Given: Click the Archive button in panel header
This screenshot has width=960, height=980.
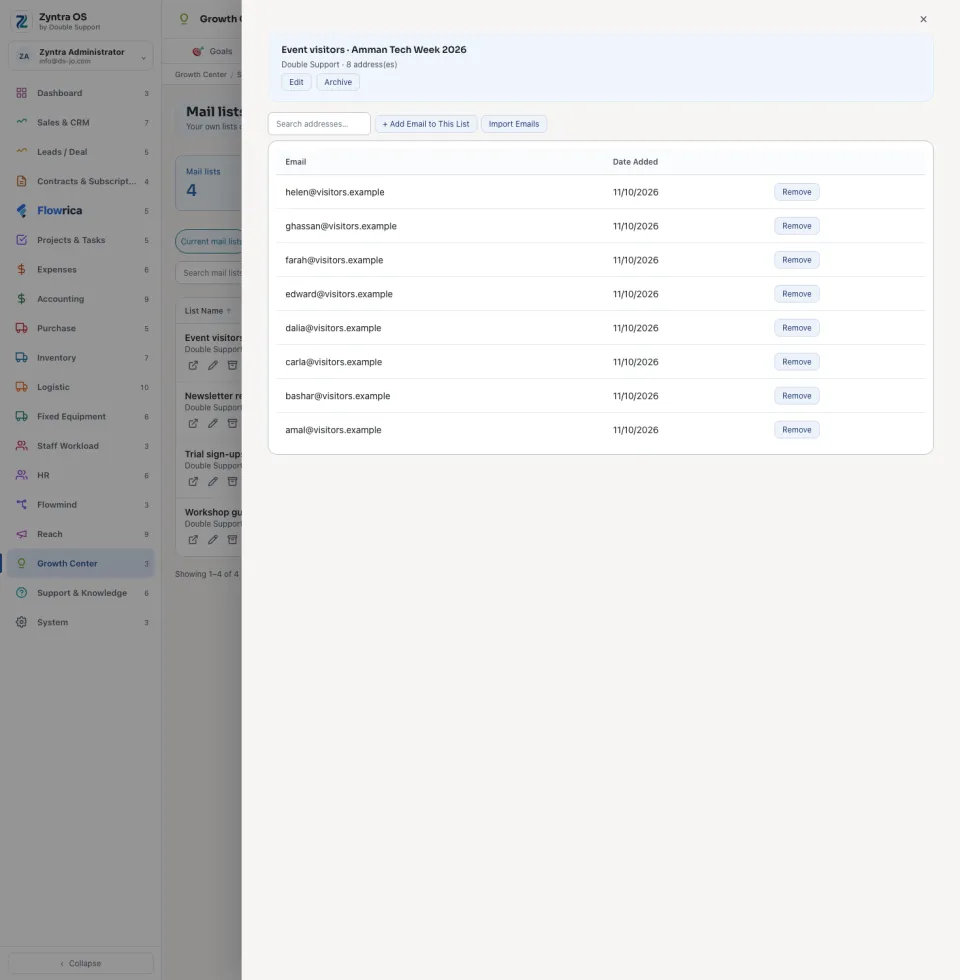Looking at the screenshot, I should click(x=338, y=82).
